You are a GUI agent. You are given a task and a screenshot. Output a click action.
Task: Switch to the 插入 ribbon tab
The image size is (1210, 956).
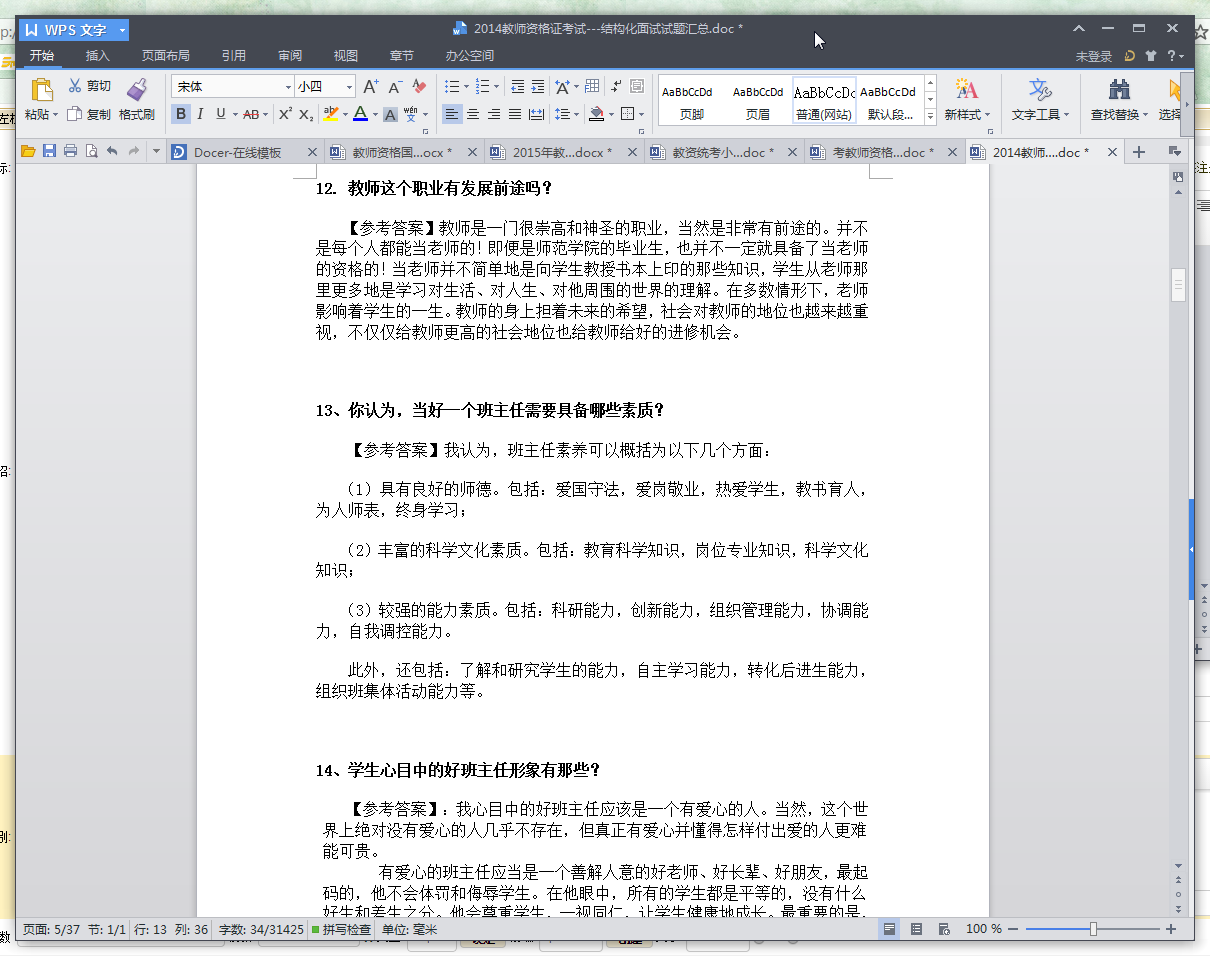point(98,56)
